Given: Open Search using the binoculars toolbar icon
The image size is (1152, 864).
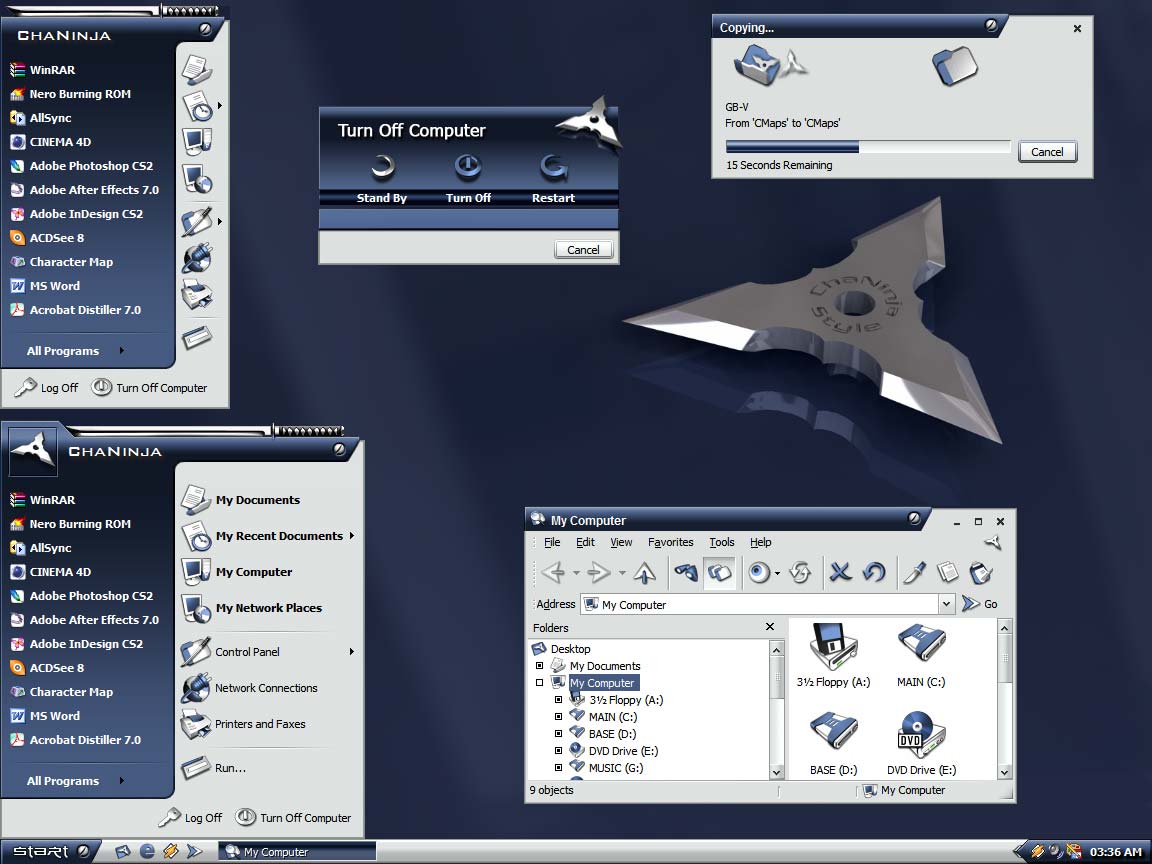Looking at the screenshot, I should (686, 572).
